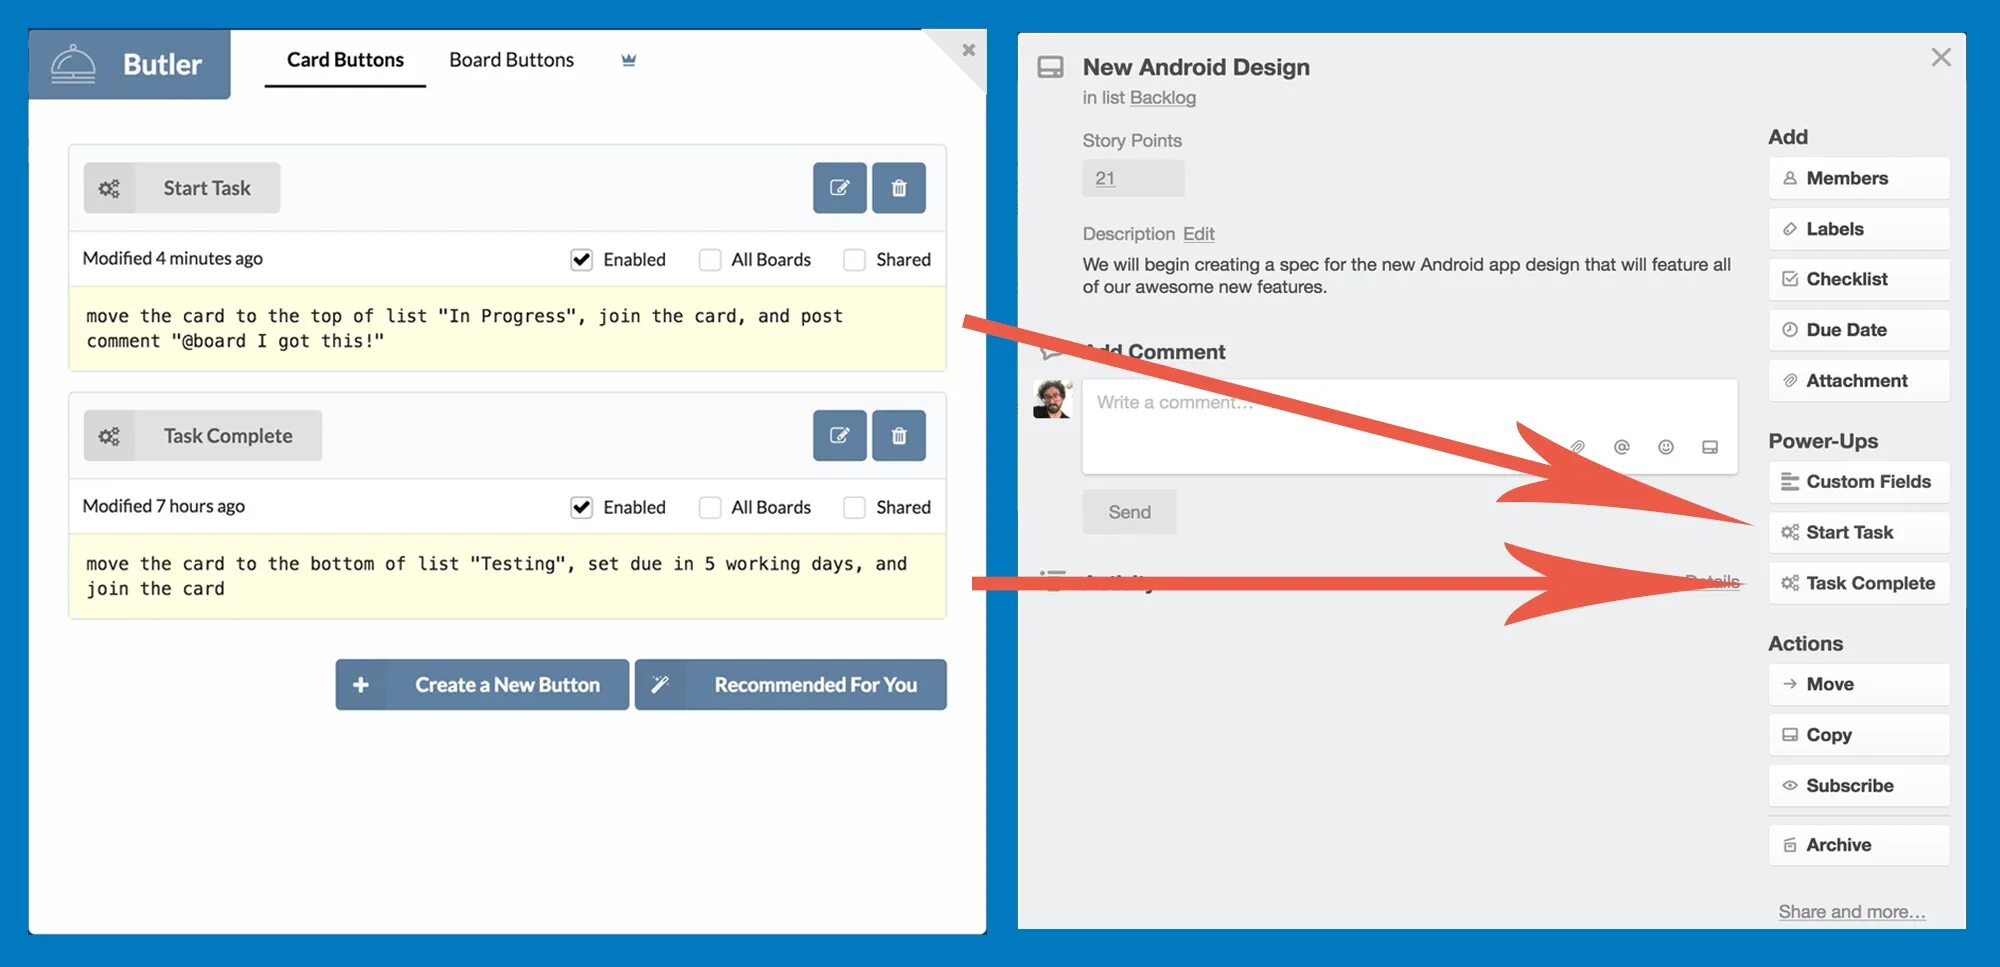
Task: Click gears icon beside Task Complete button
Action: tap(109, 436)
